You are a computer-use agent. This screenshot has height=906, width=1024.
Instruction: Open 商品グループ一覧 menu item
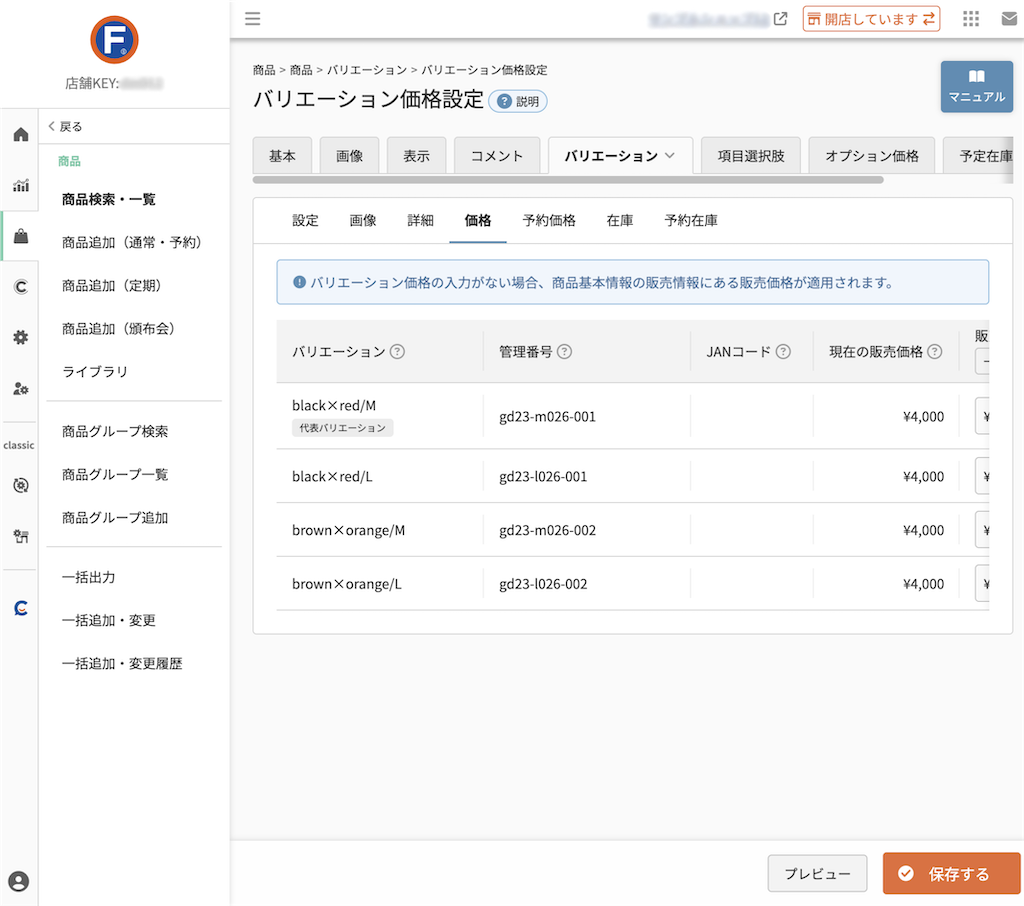115,474
